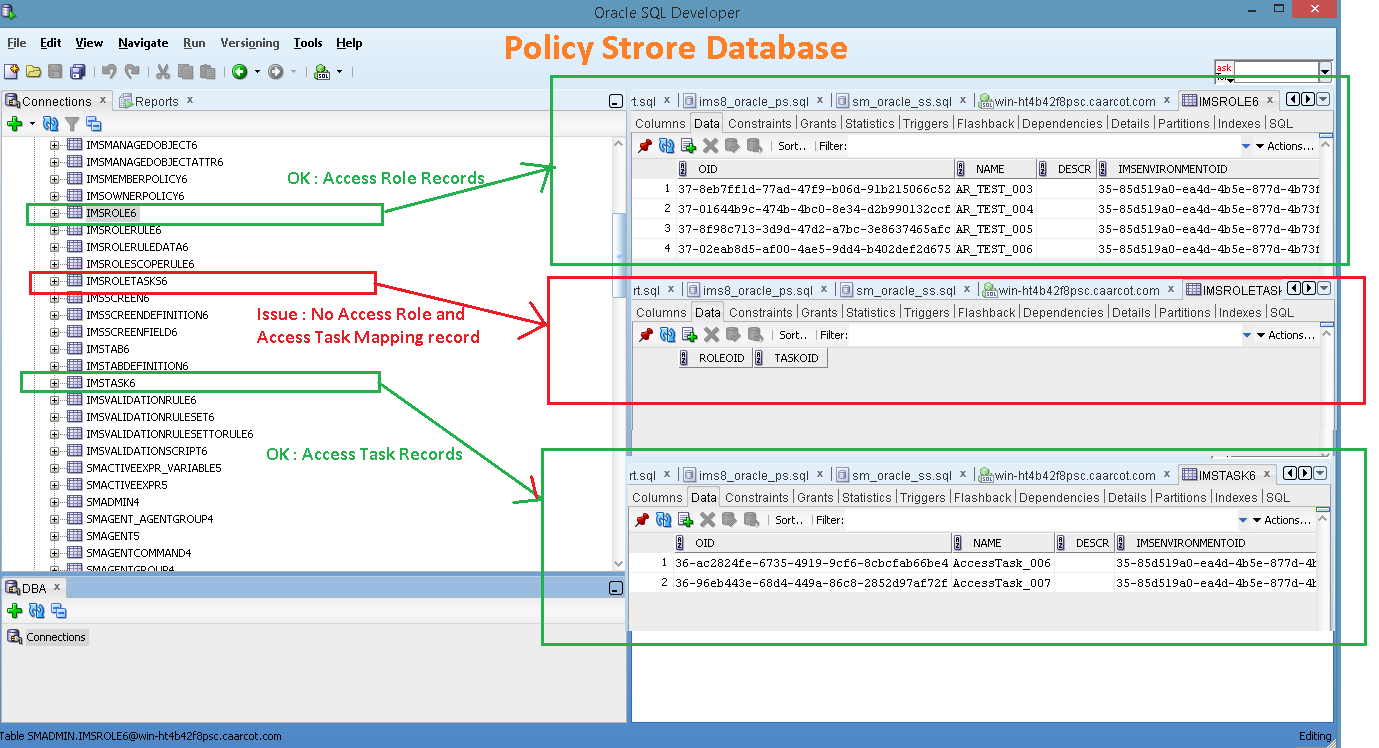1379x748 pixels.
Task: Insert a new row in IMSROLE6 grid
Action: click(687, 146)
